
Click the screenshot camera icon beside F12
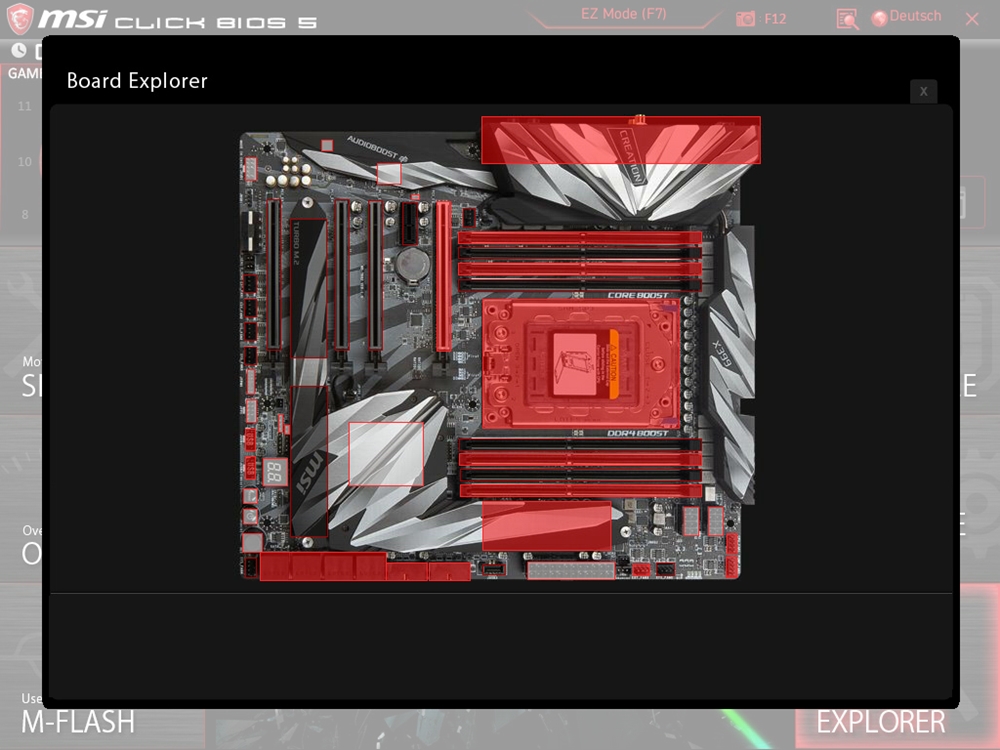(x=745, y=18)
